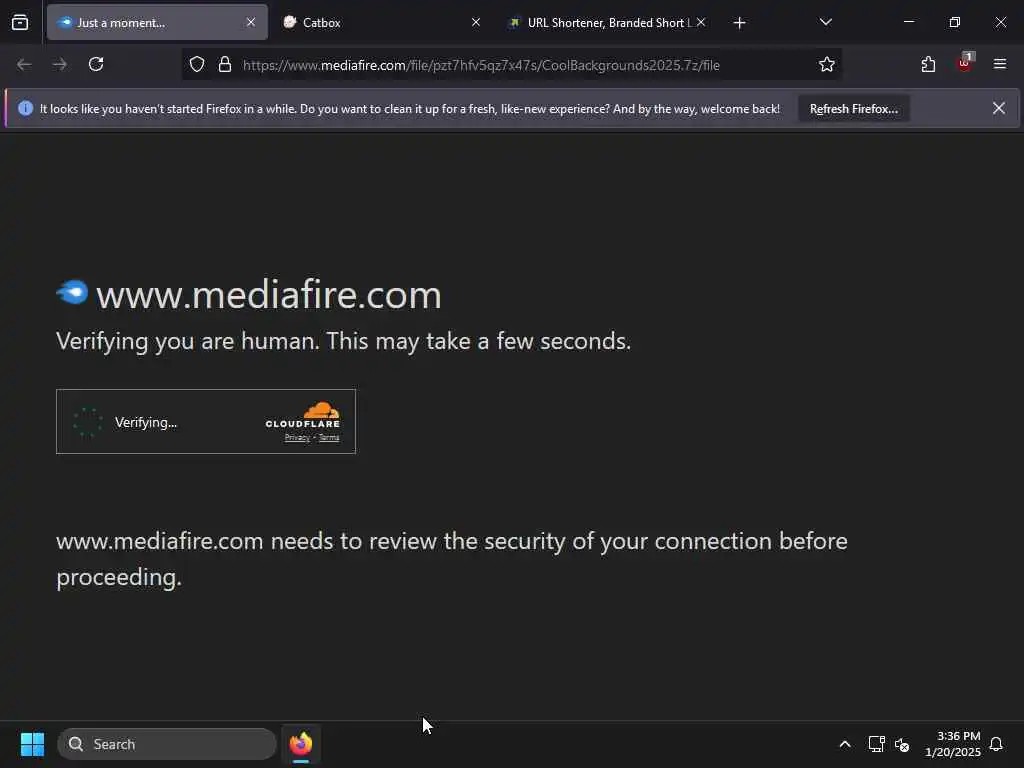View site security lock icon
The image size is (1024, 768).
pos(225,65)
